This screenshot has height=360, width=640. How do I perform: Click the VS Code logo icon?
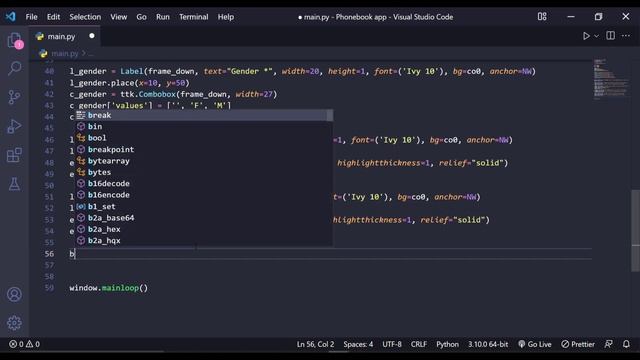(x=10, y=16)
